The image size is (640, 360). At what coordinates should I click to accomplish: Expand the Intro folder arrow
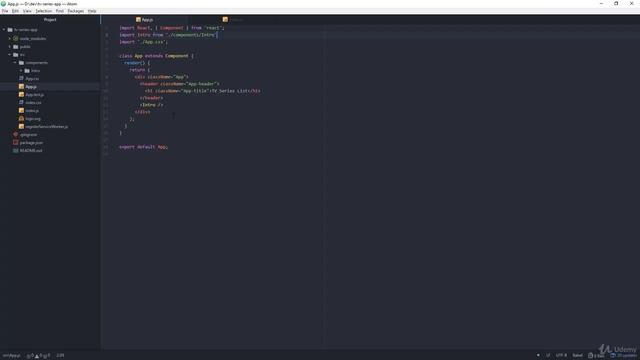click(21, 71)
